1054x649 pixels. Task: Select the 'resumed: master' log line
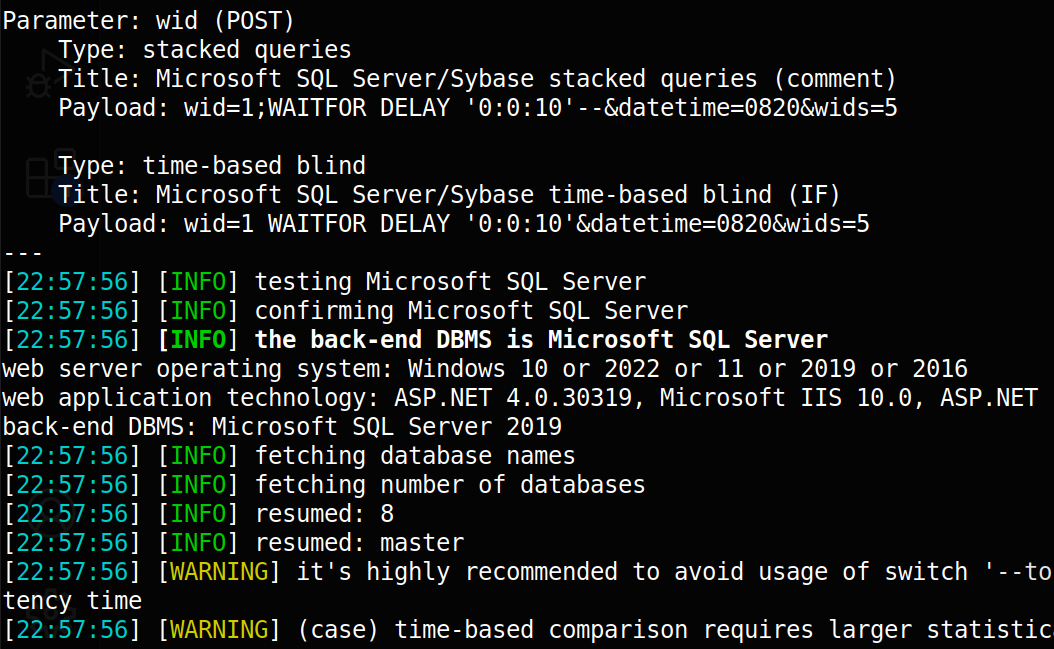pos(233,542)
